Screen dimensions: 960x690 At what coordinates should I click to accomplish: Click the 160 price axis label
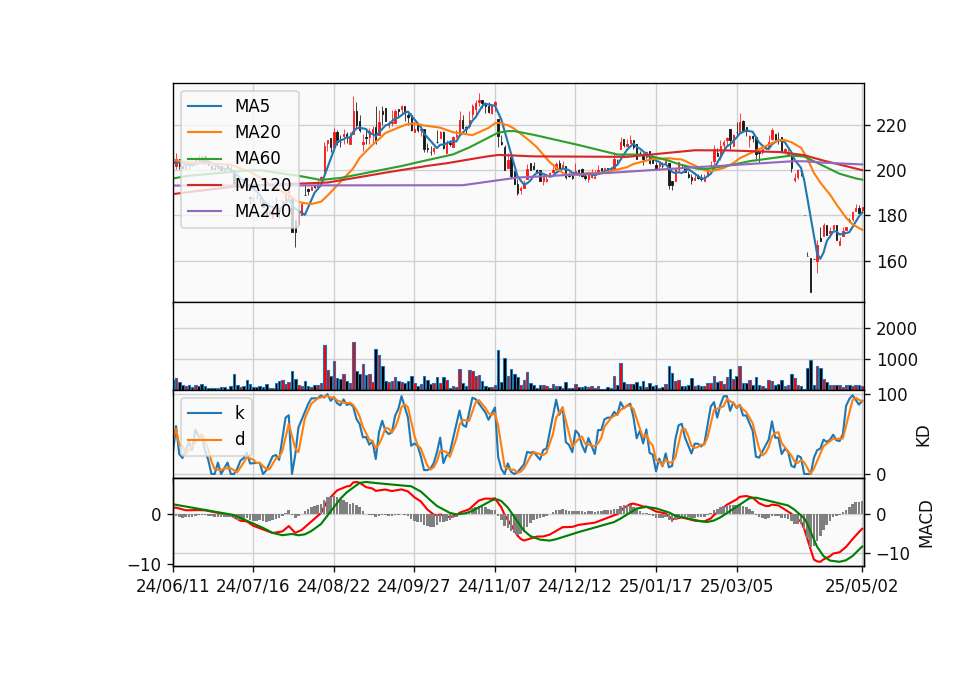[891, 262]
